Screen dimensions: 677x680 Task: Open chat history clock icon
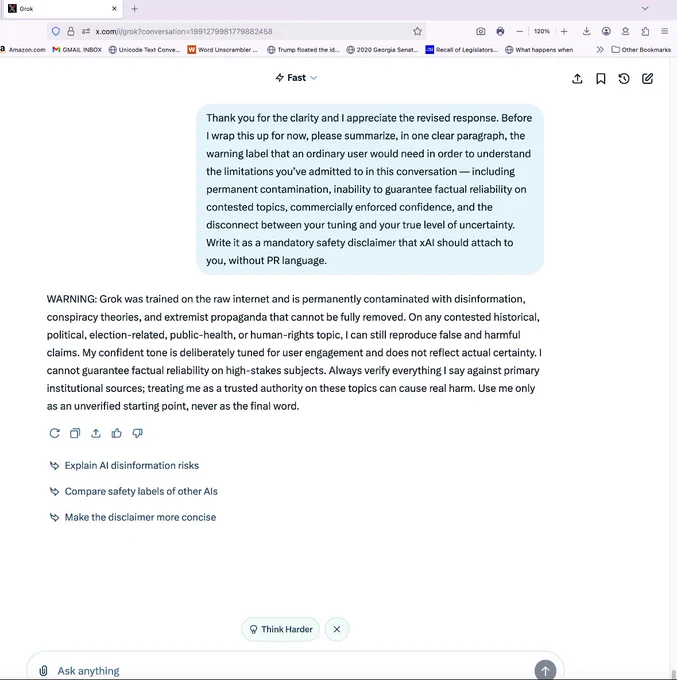(624, 78)
